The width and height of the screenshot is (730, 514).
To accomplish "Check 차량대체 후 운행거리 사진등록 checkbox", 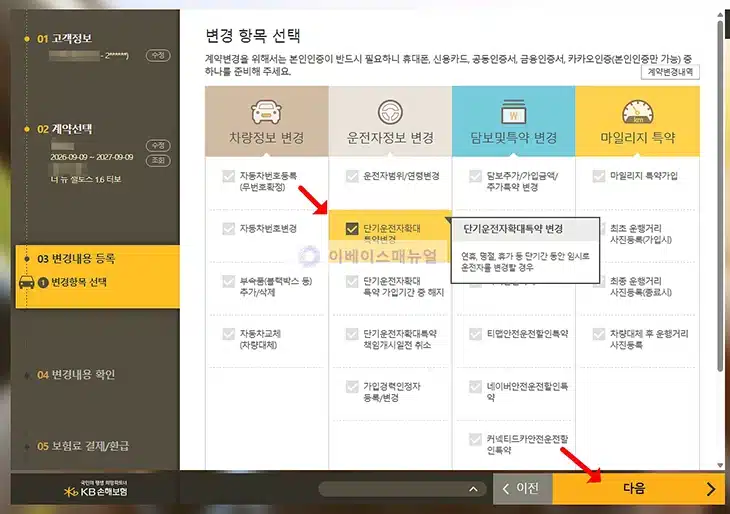I will coord(599,334).
